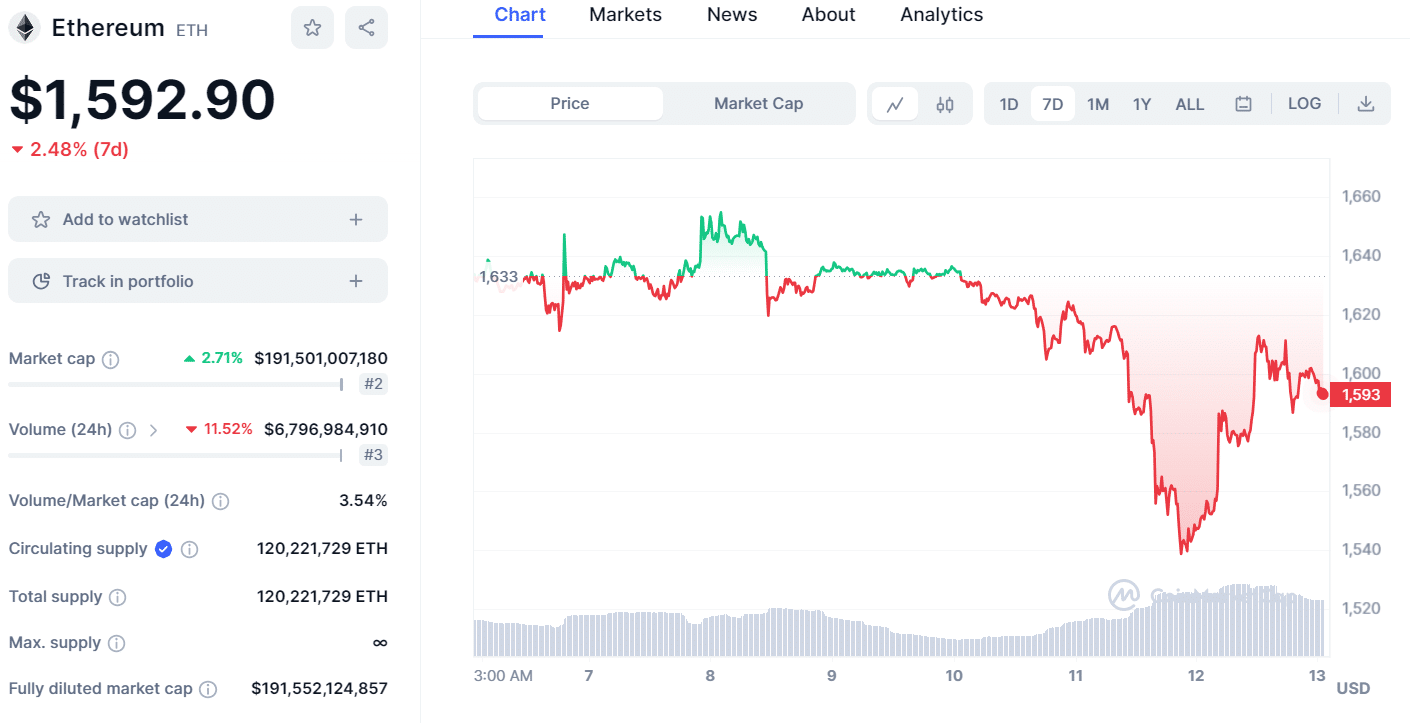Download chart data with the download icon

pos(1365,104)
